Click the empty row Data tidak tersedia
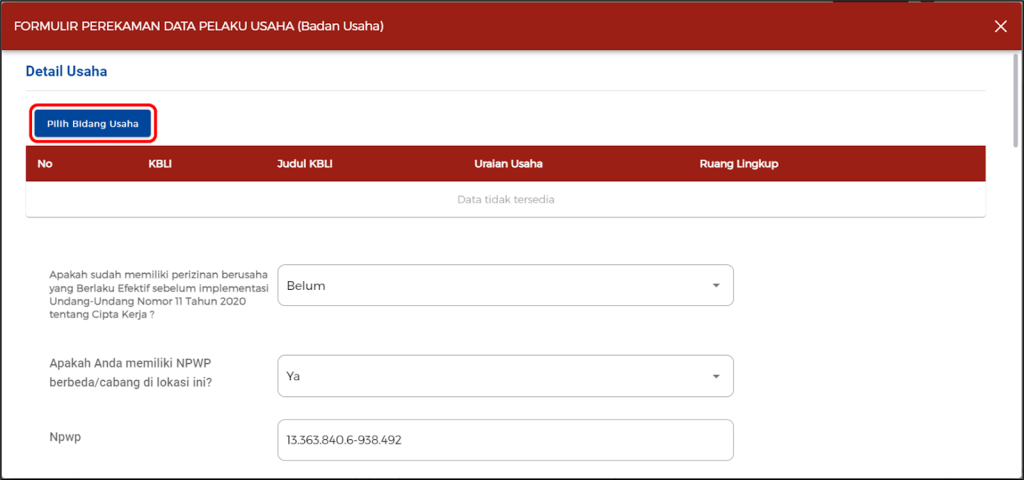Screen dimensions: 1024x480 [505, 199]
